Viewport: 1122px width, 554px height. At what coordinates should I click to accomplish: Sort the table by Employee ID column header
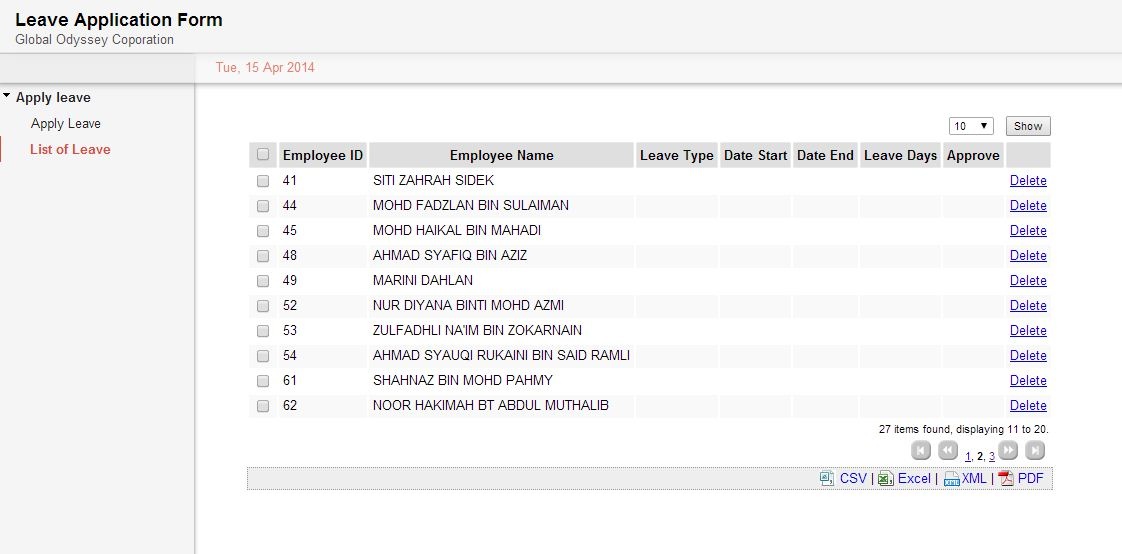(322, 155)
